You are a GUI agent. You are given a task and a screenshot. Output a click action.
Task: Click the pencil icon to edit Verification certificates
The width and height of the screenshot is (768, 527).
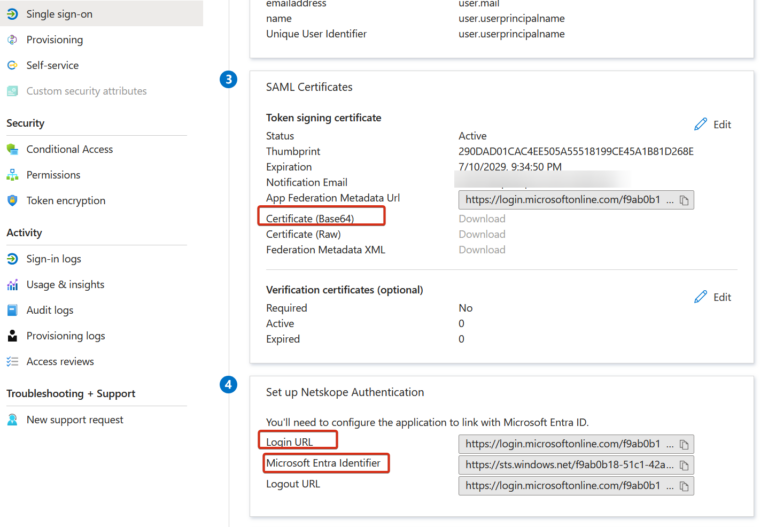point(701,297)
